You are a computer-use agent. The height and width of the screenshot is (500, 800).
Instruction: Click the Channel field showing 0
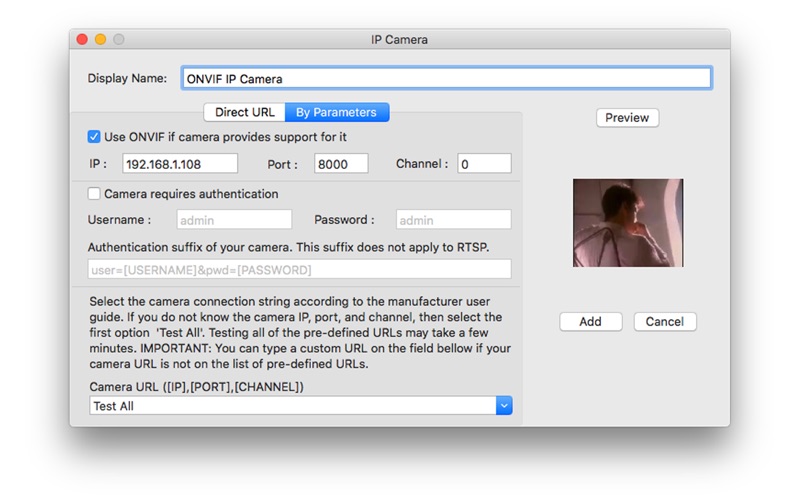(x=484, y=164)
